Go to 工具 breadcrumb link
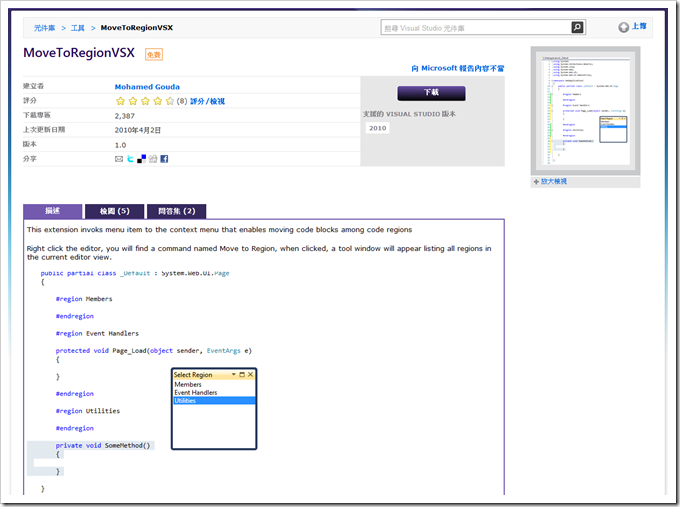Screen dimensions: 680x507 click(x=78, y=28)
